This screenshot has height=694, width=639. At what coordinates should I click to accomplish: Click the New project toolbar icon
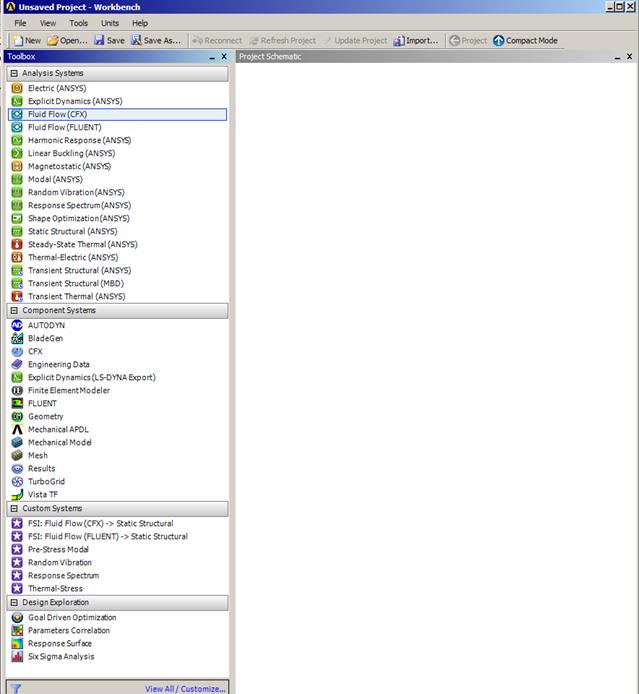click(x=17, y=41)
